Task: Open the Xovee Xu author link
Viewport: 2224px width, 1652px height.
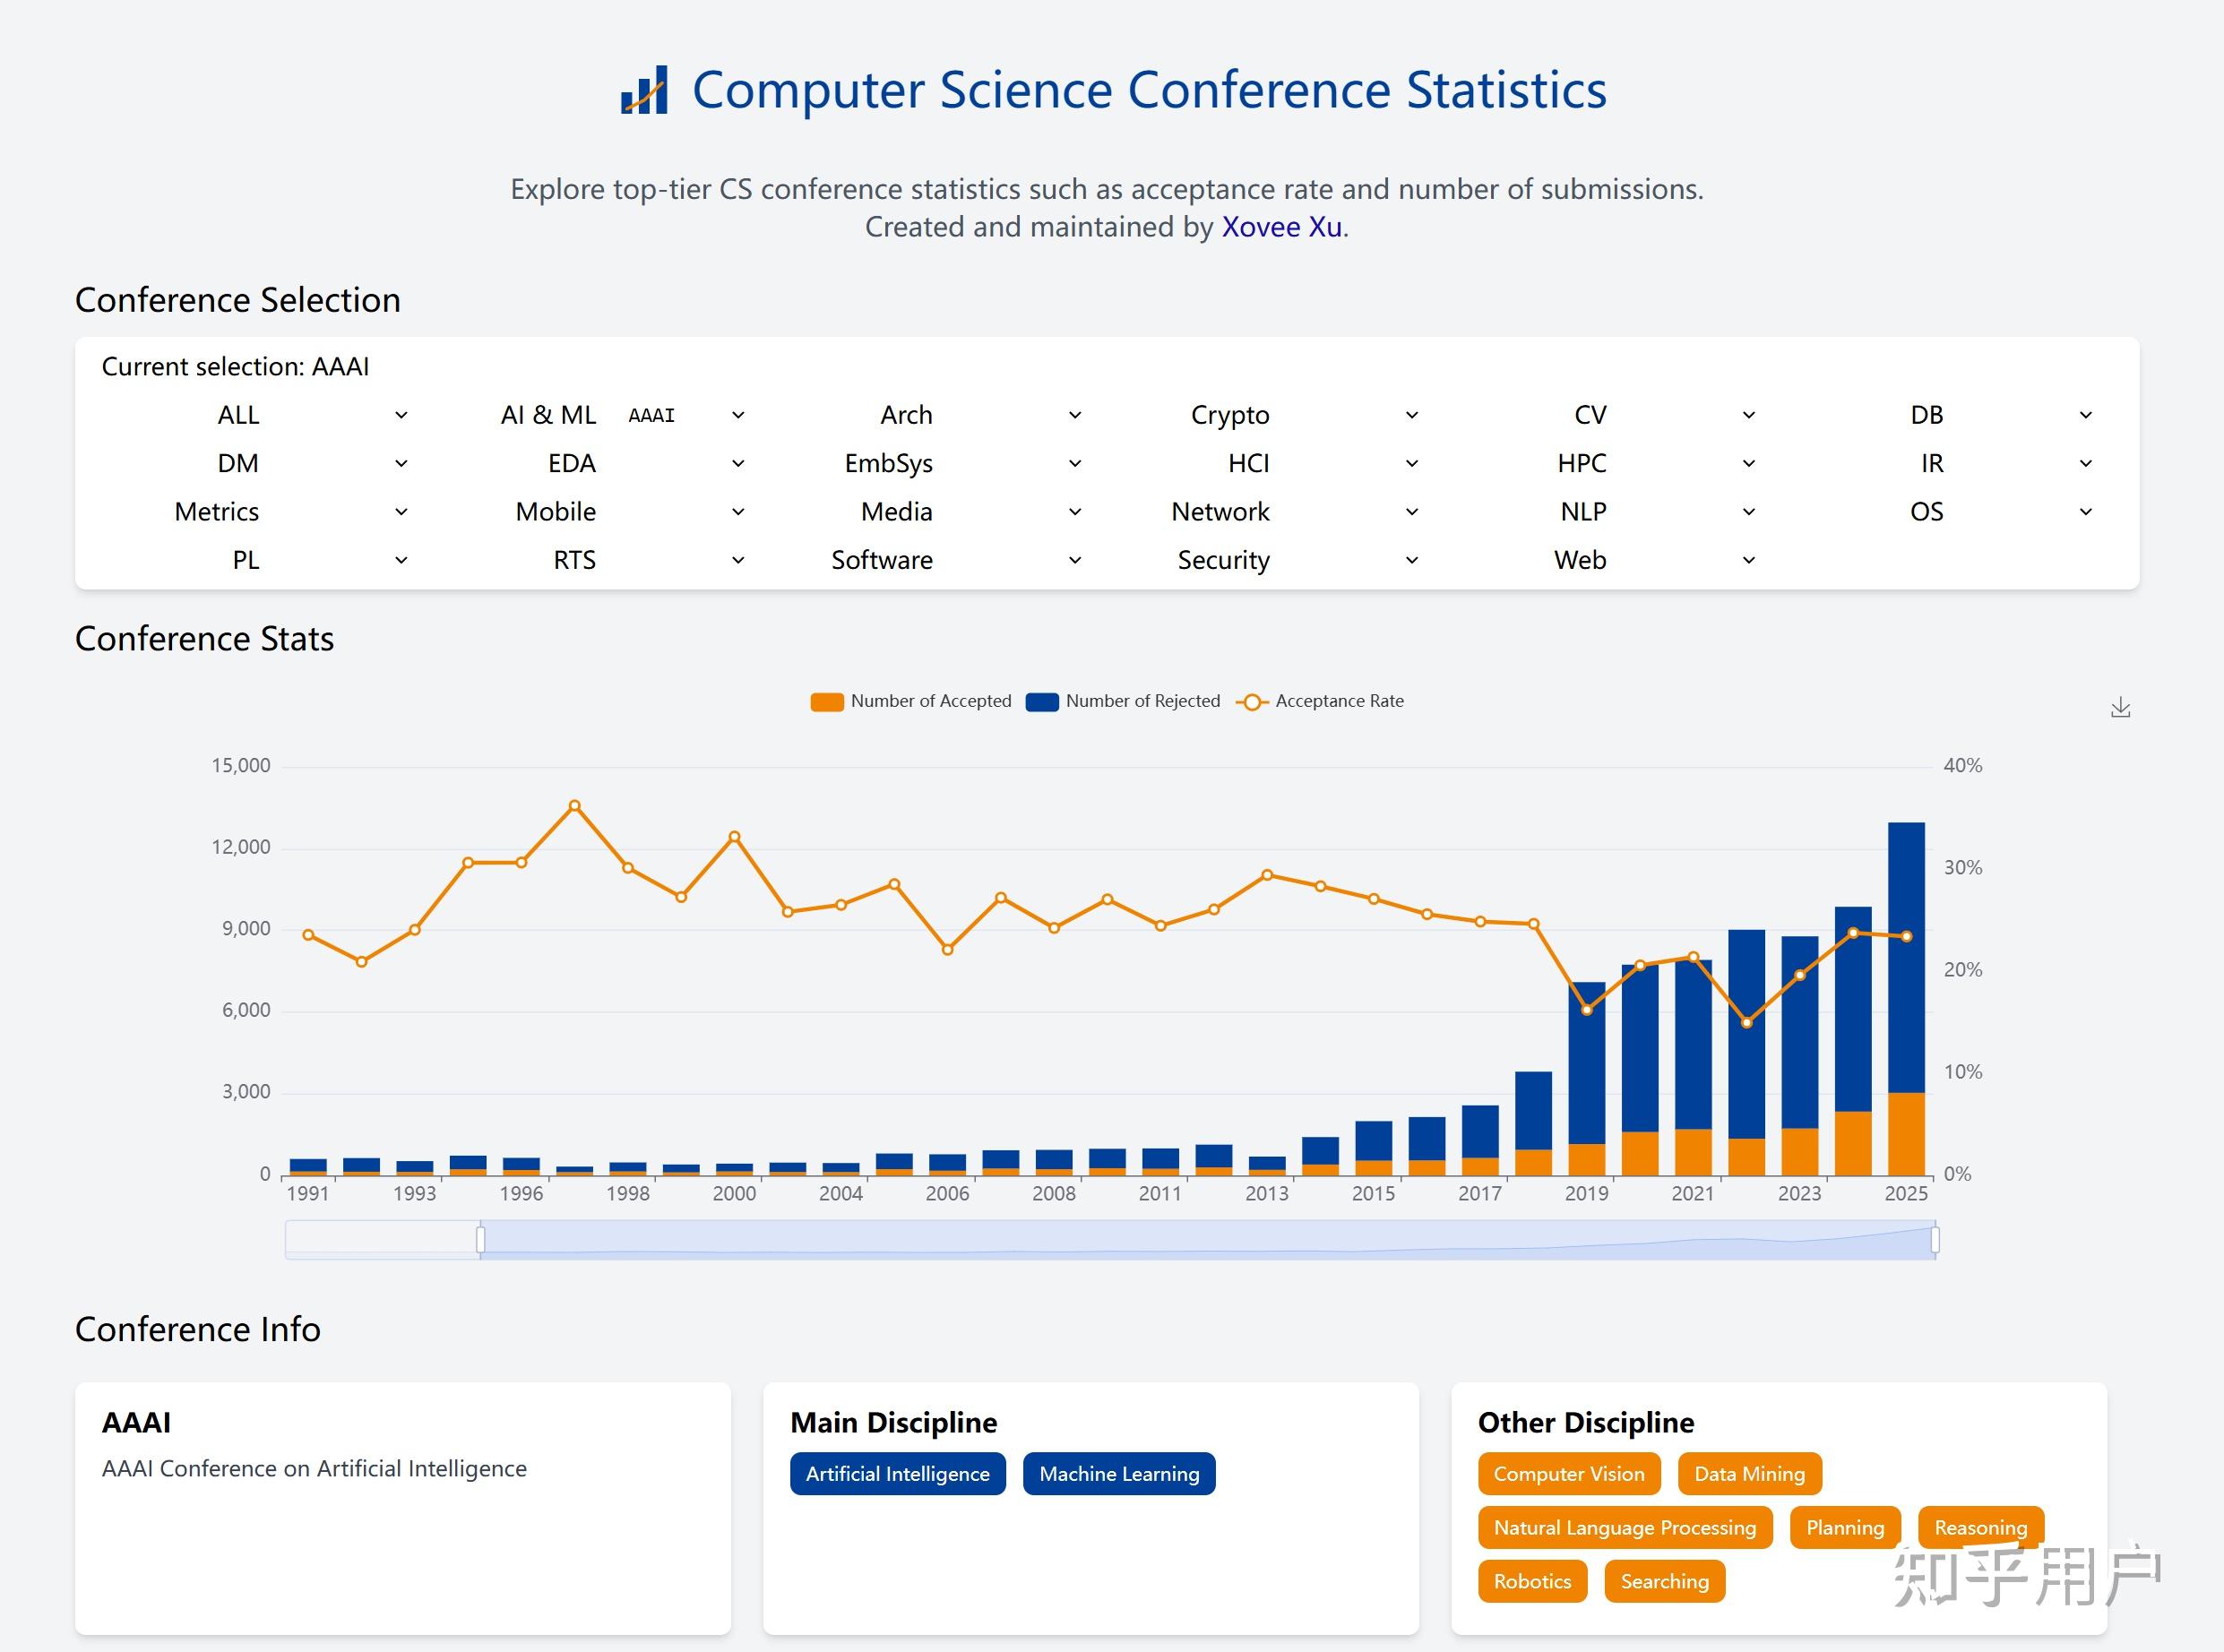Action: click(1281, 227)
